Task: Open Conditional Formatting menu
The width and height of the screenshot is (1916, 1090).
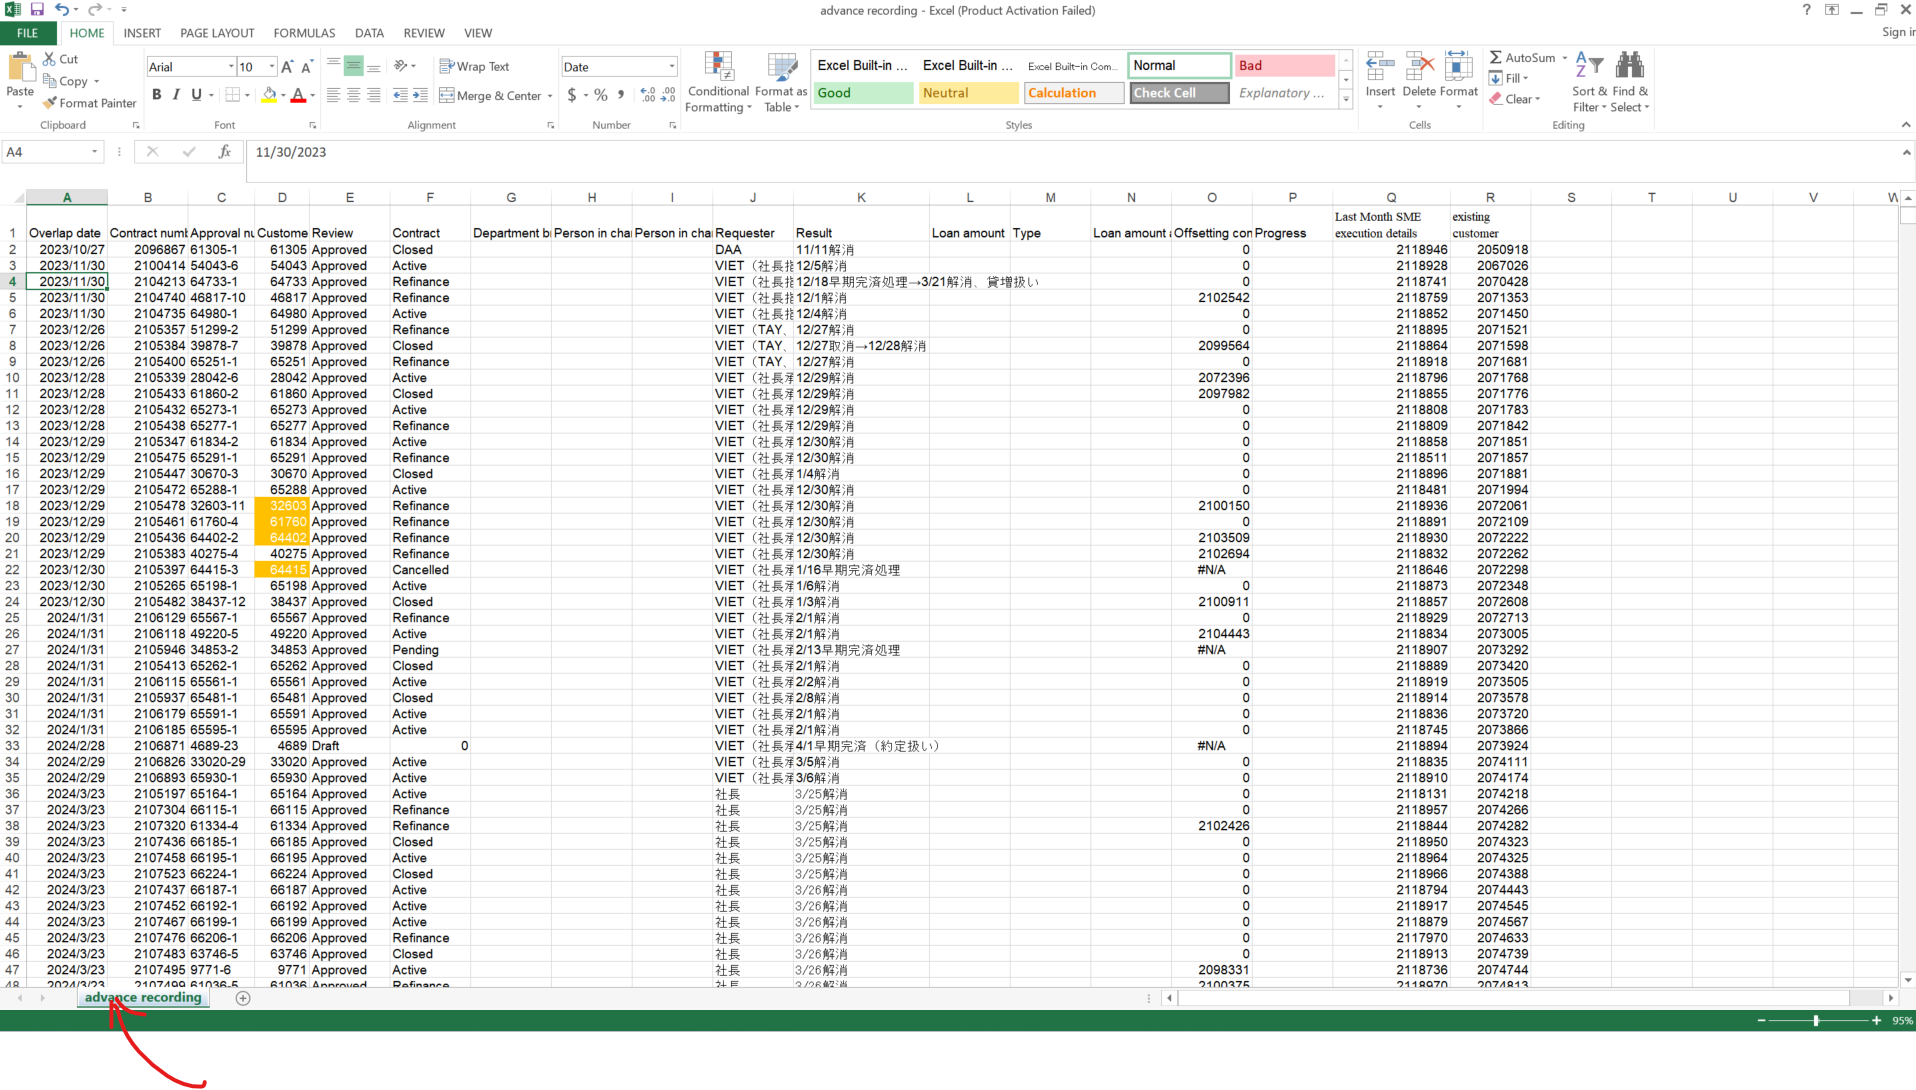Action: 719,82
